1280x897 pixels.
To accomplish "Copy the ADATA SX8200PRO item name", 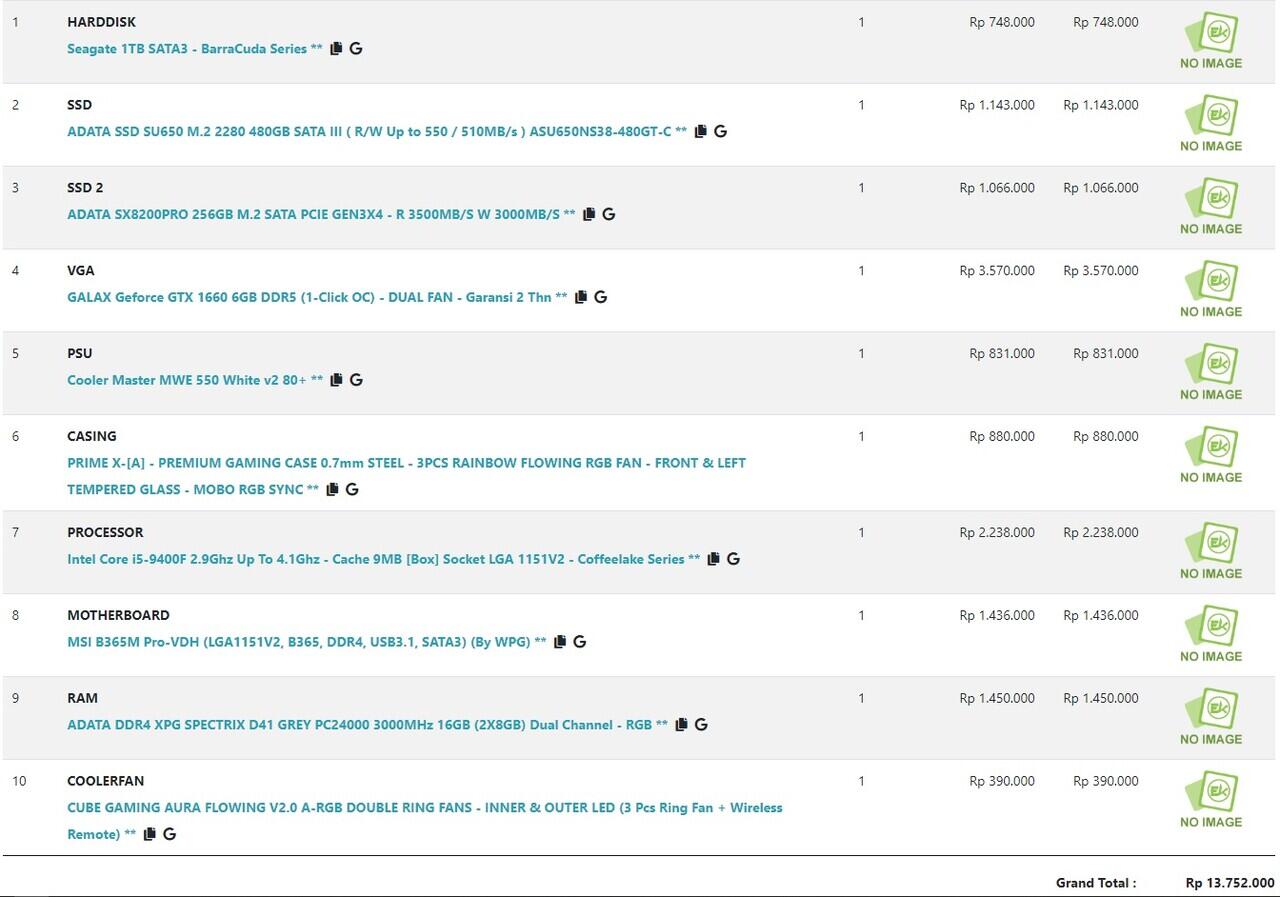I will (x=589, y=214).
